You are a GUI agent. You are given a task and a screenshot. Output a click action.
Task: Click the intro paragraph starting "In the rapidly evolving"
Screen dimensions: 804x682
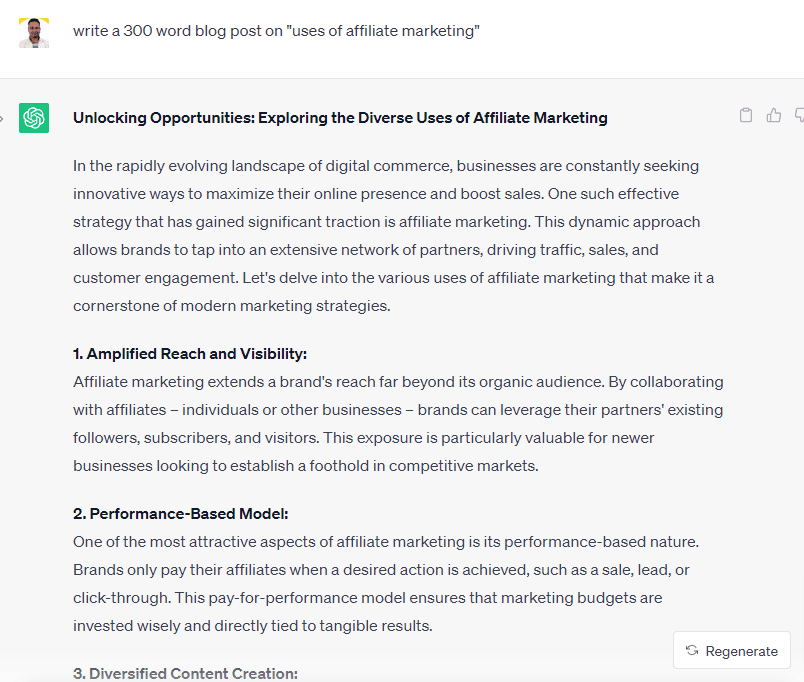(x=386, y=166)
